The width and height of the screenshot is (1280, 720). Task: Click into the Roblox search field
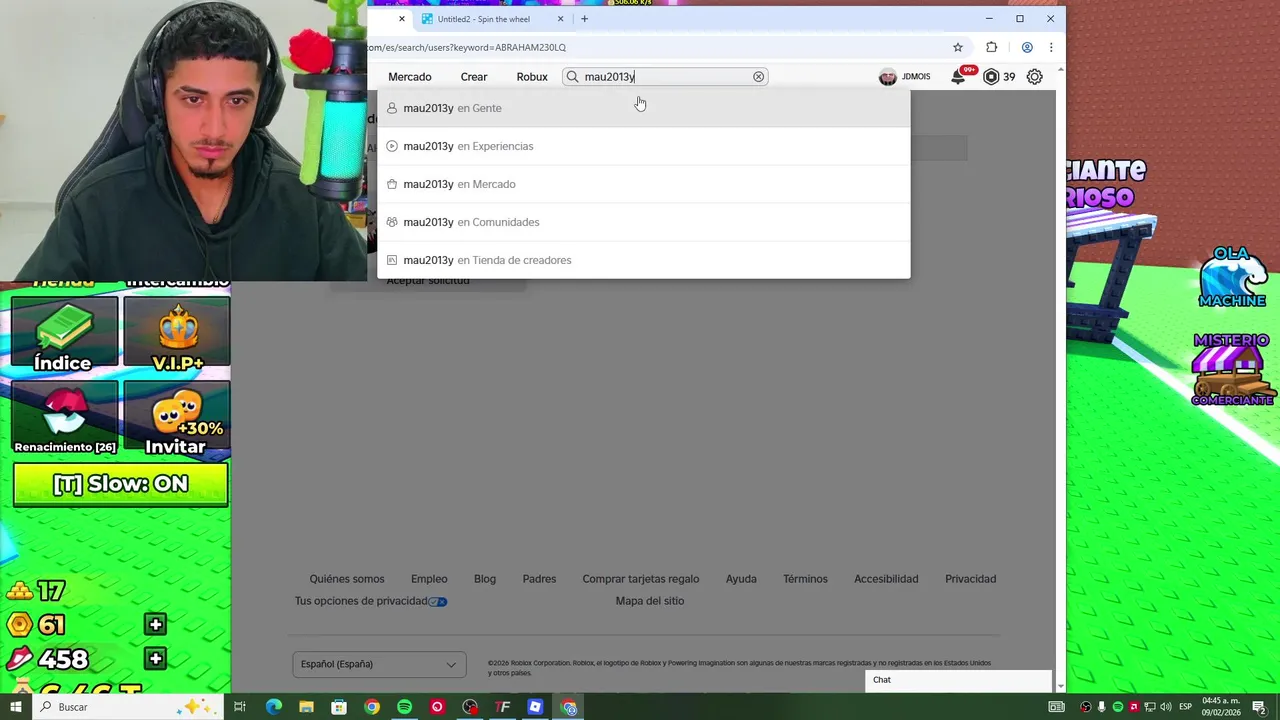(x=665, y=77)
